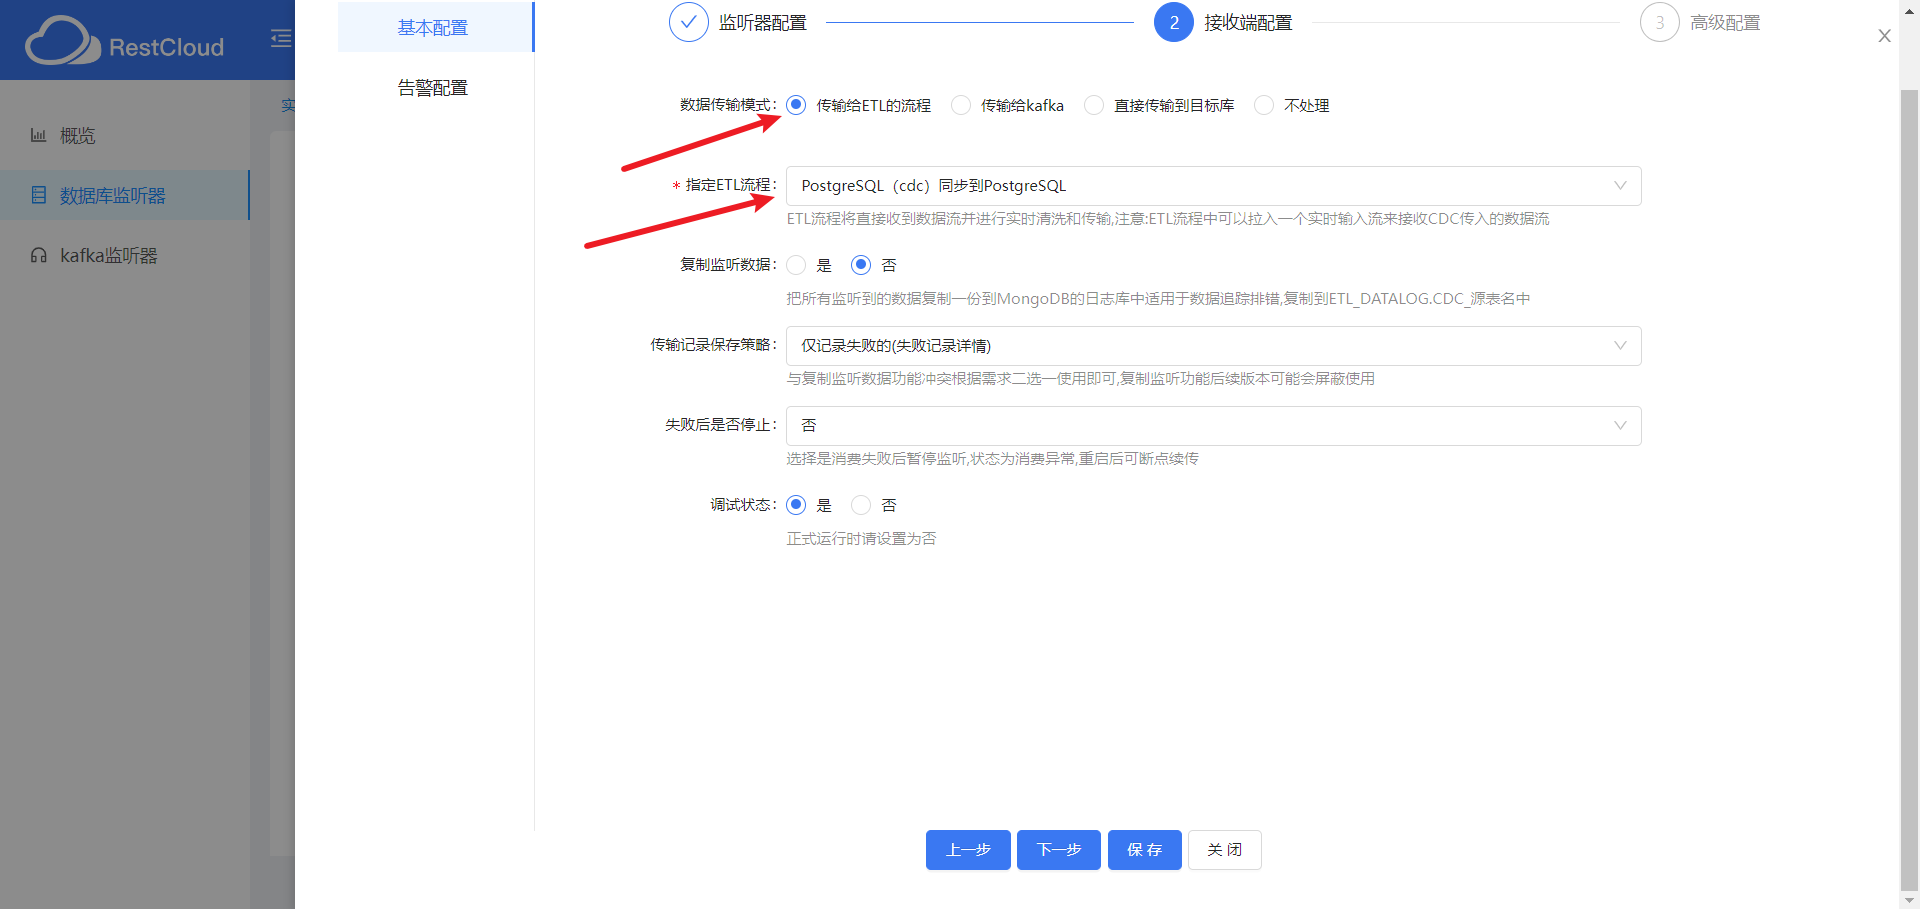Switch to 告警配置 tab

coord(434,88)
